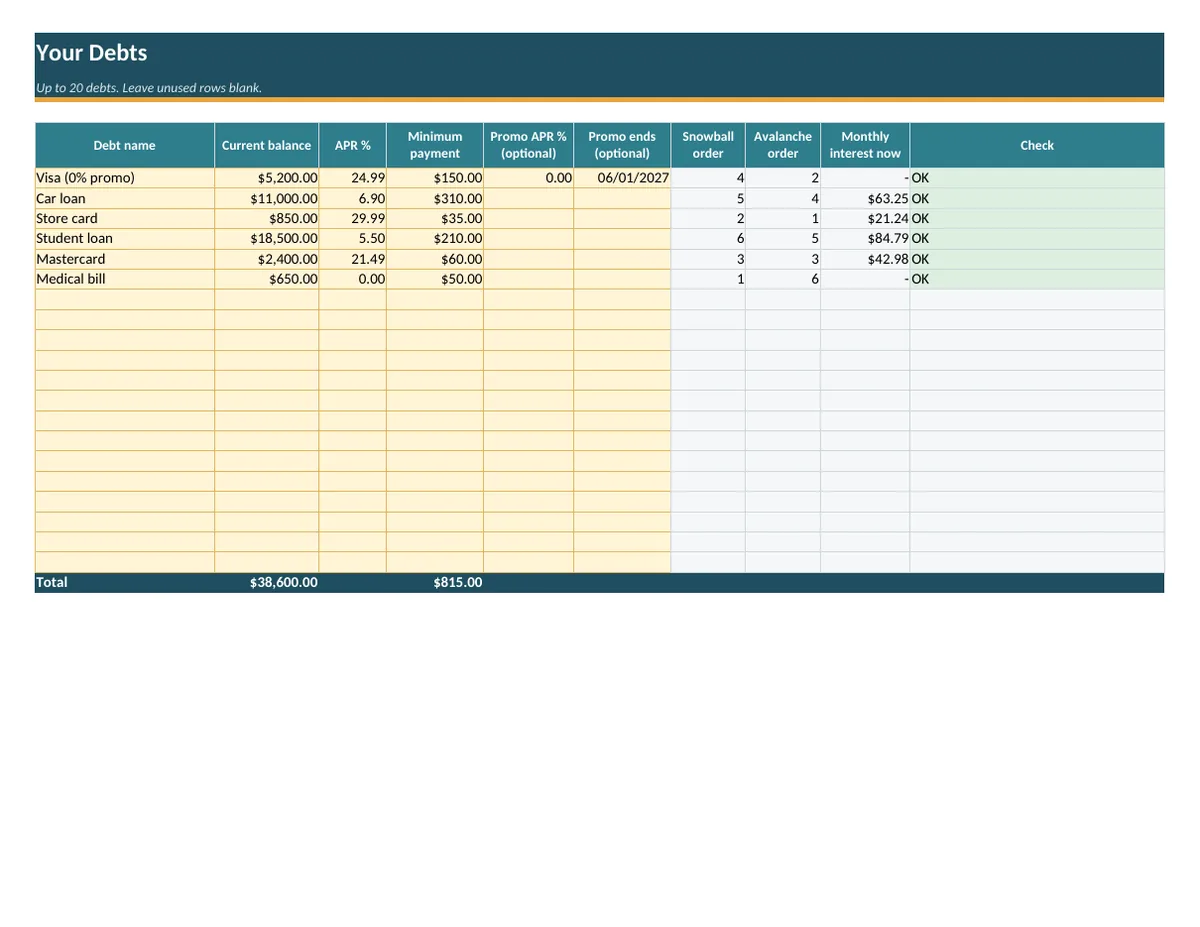Click the 'Store card' debt name cell

click(125, 218)
